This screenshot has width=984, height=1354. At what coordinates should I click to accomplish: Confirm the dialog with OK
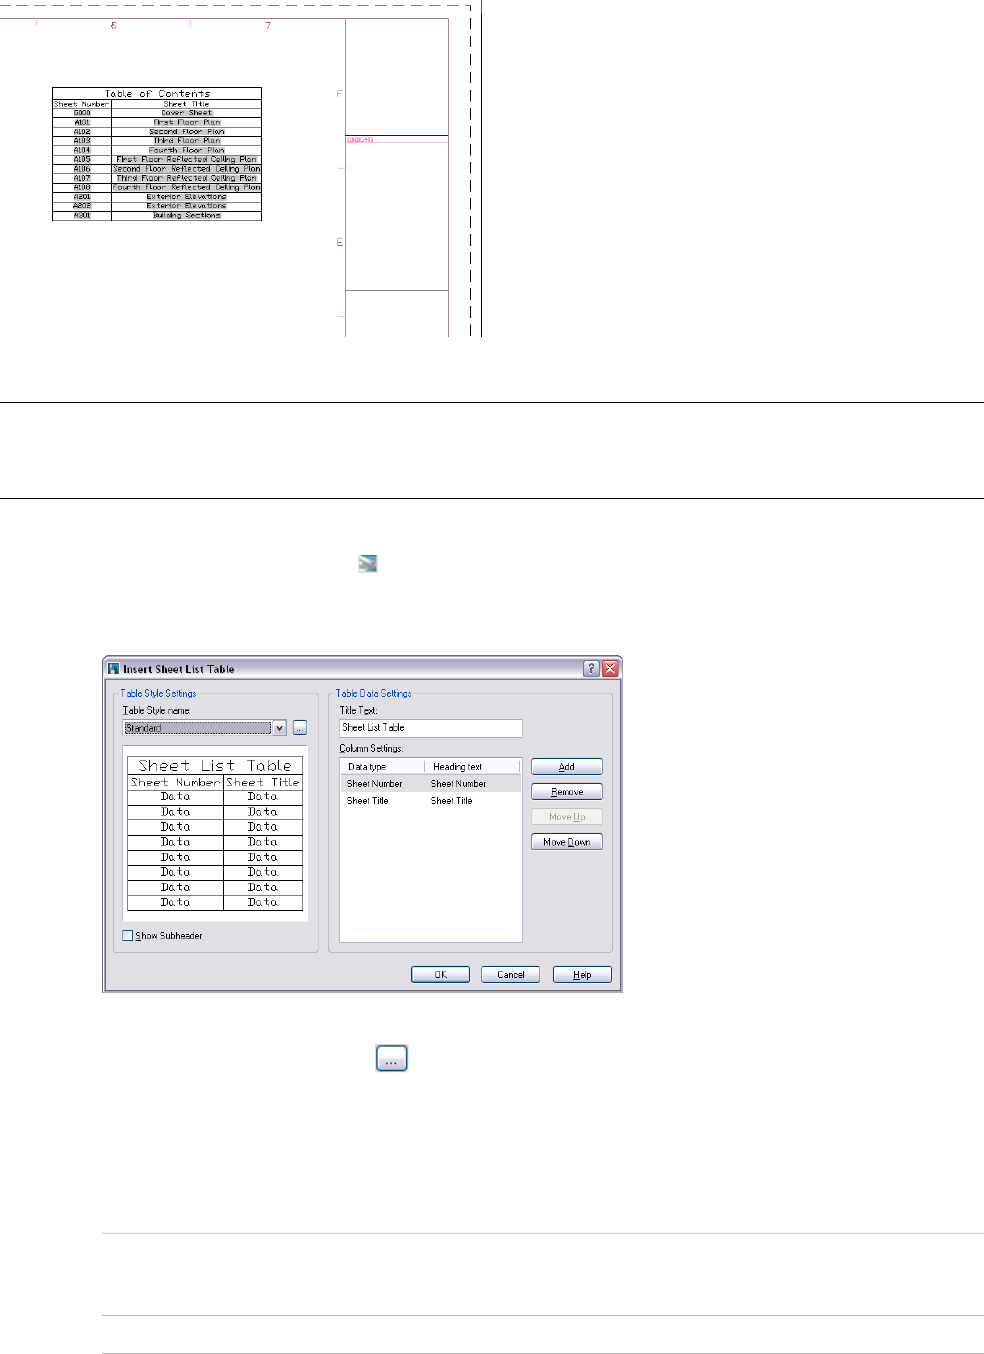(440, 974)
